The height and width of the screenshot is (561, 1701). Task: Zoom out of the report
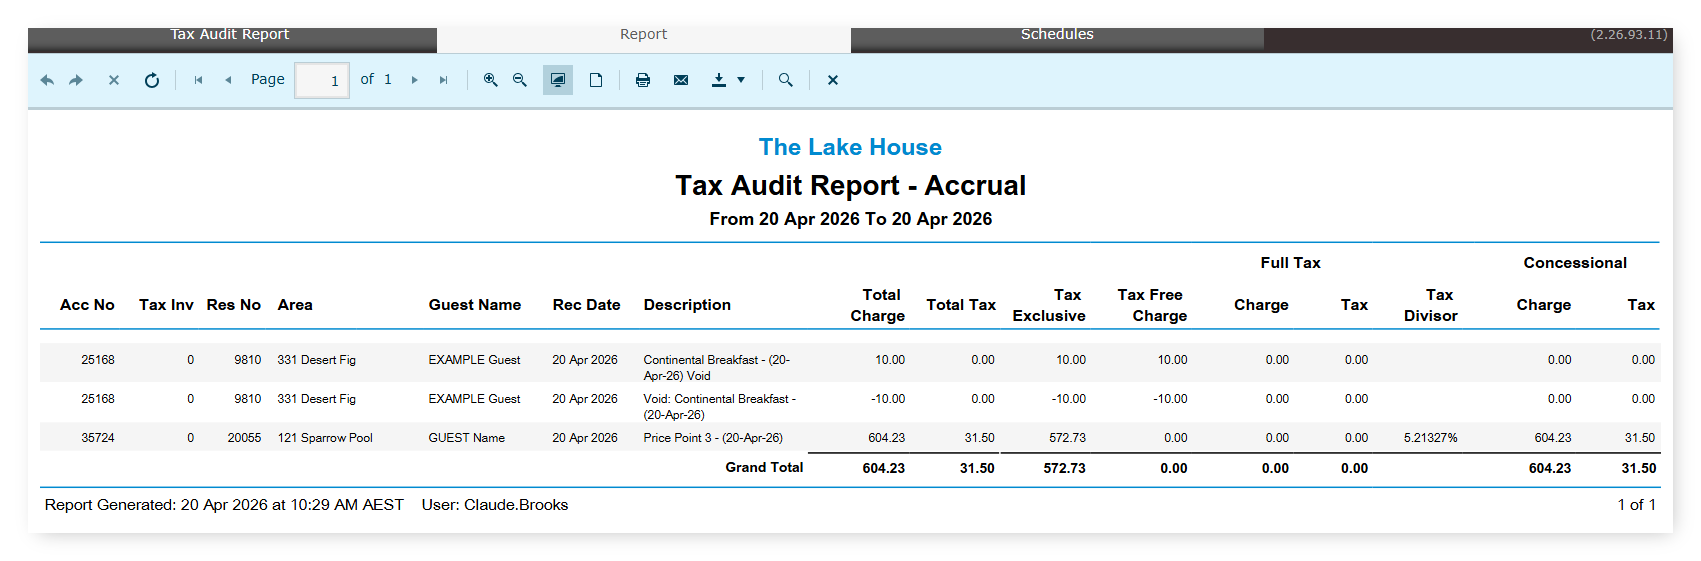pyautogui.click(x=519, y=80)
